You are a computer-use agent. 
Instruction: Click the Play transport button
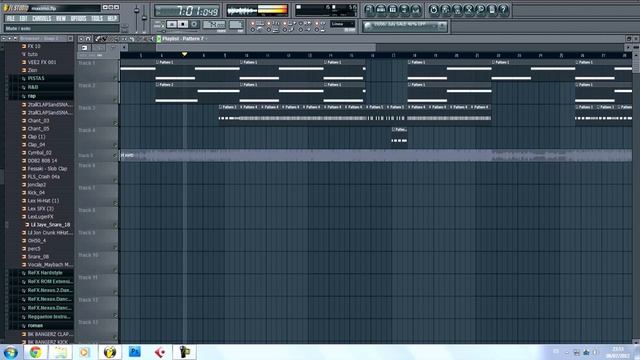(x=172, y=24)
